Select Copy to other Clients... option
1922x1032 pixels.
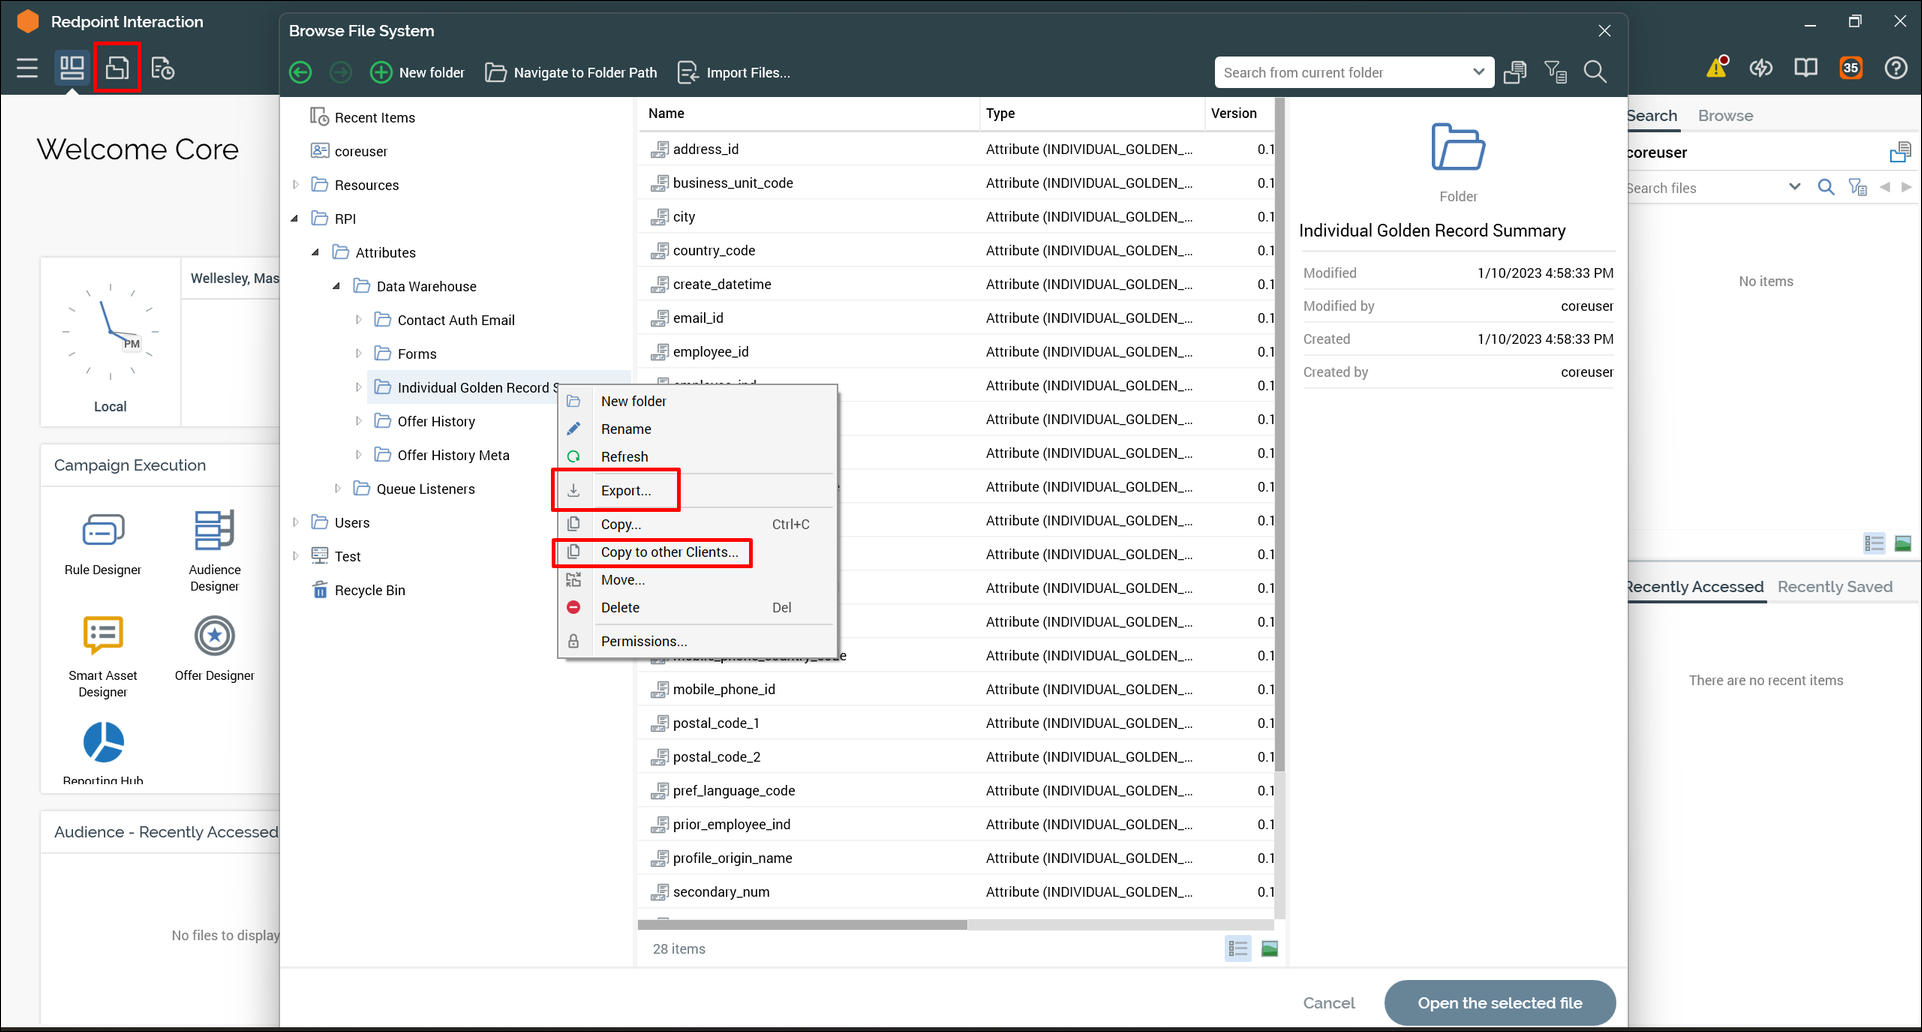click(x=669, y=553)
